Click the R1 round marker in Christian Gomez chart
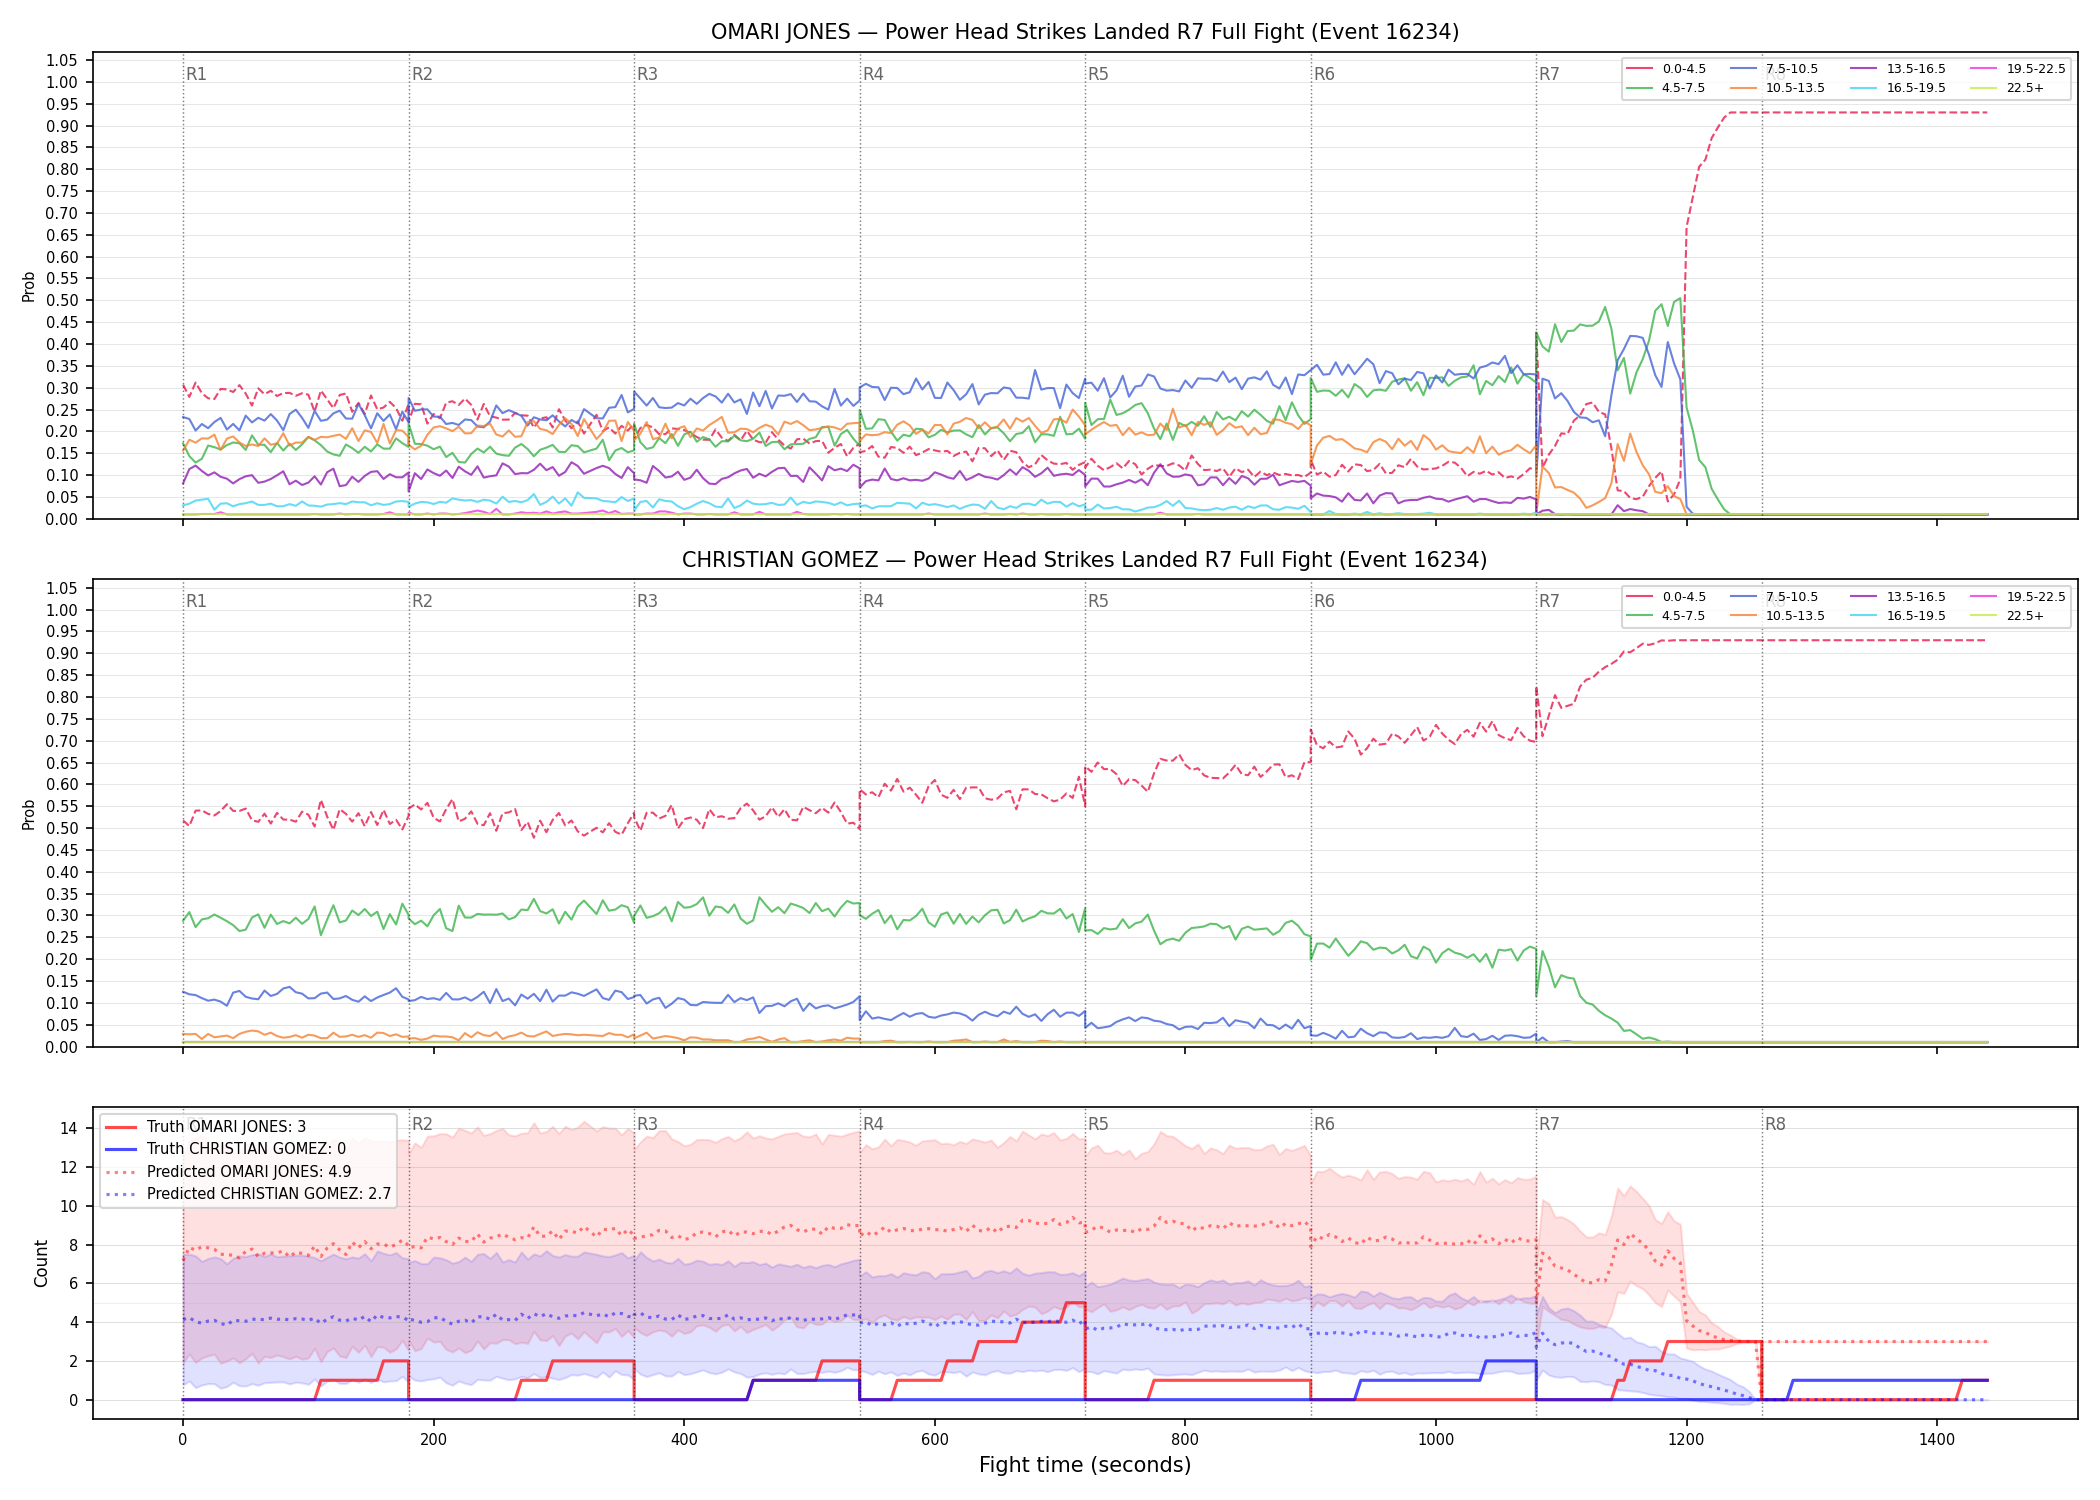Screen dimensions: 2100x1500 [x=196, y=601]
